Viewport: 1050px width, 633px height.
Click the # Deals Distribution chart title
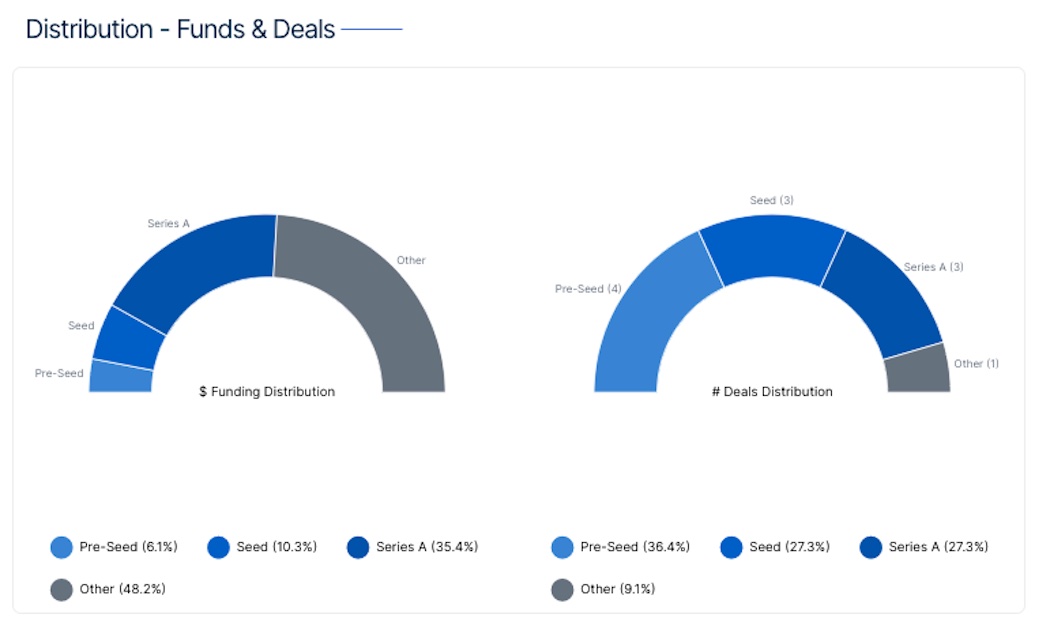(x=772, y=392)
